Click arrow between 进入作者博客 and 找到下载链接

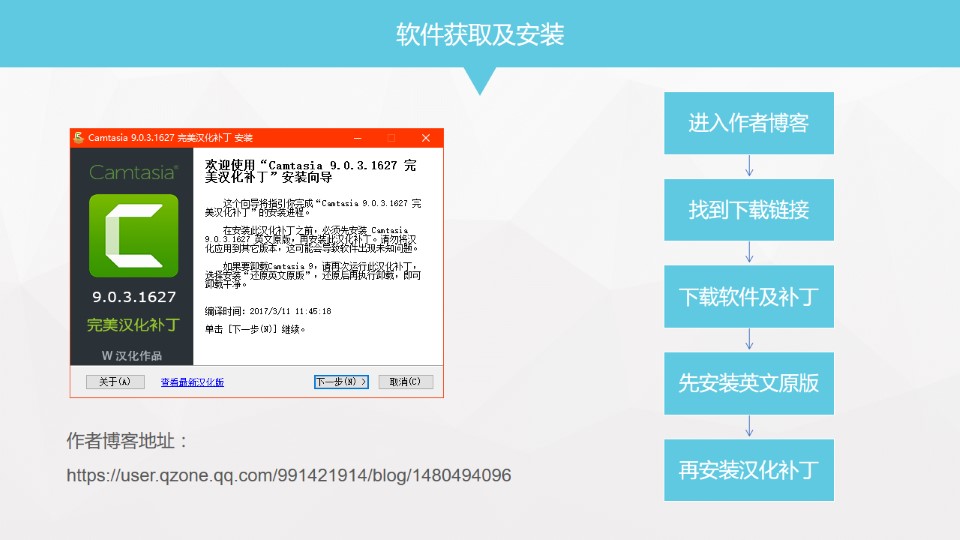pos(748,166)
